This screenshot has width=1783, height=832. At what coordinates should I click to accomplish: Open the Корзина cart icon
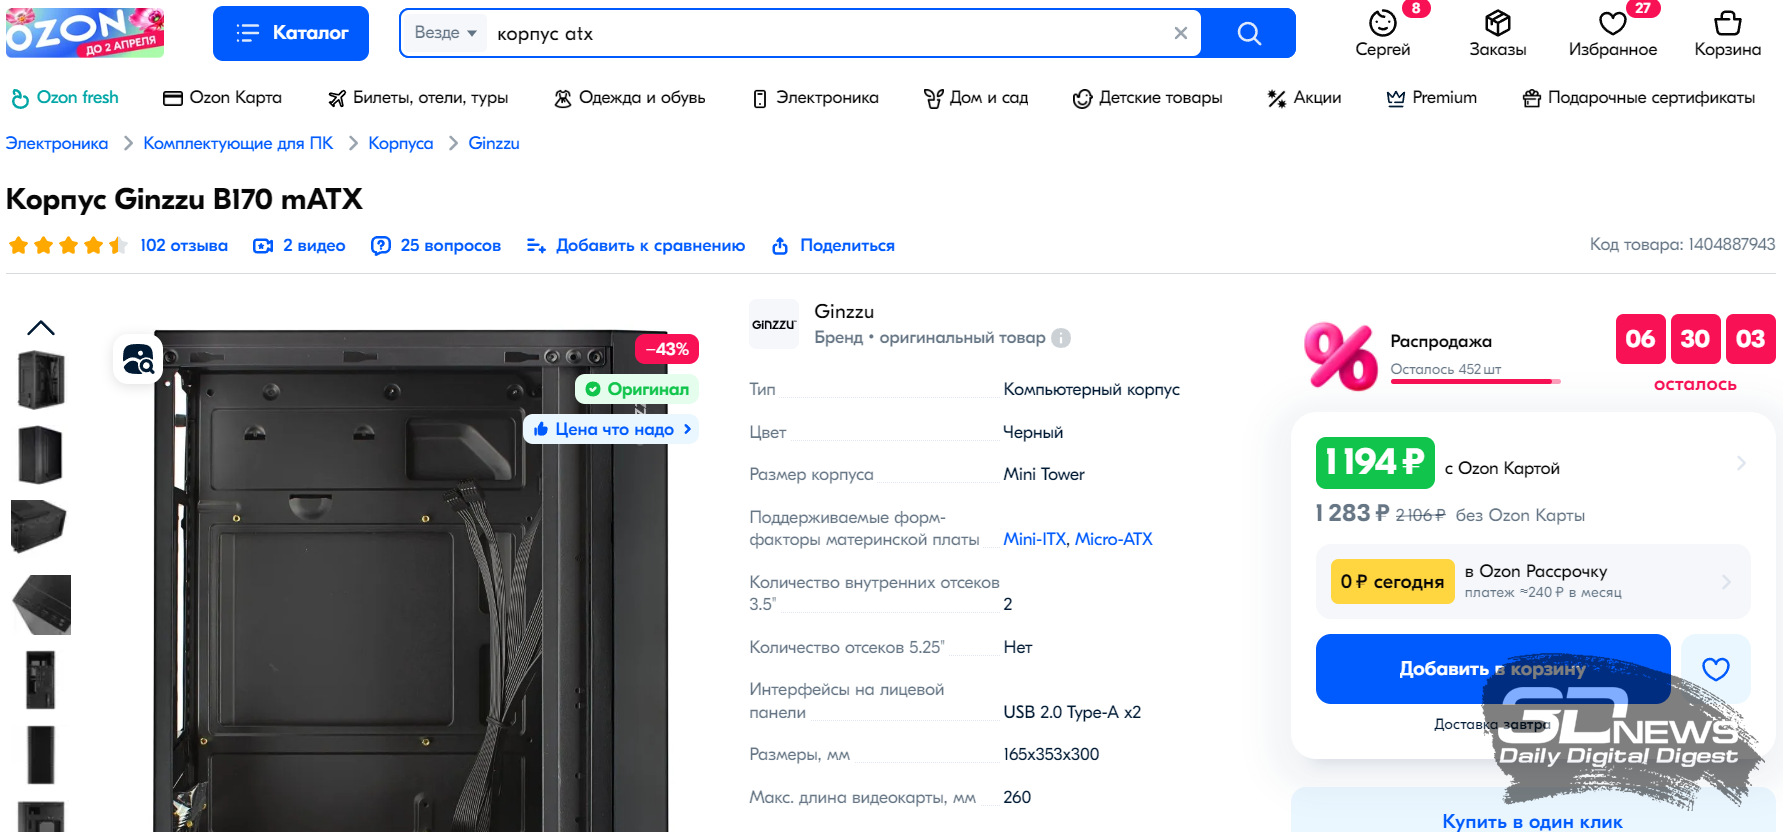click(x=1727, y=33)
